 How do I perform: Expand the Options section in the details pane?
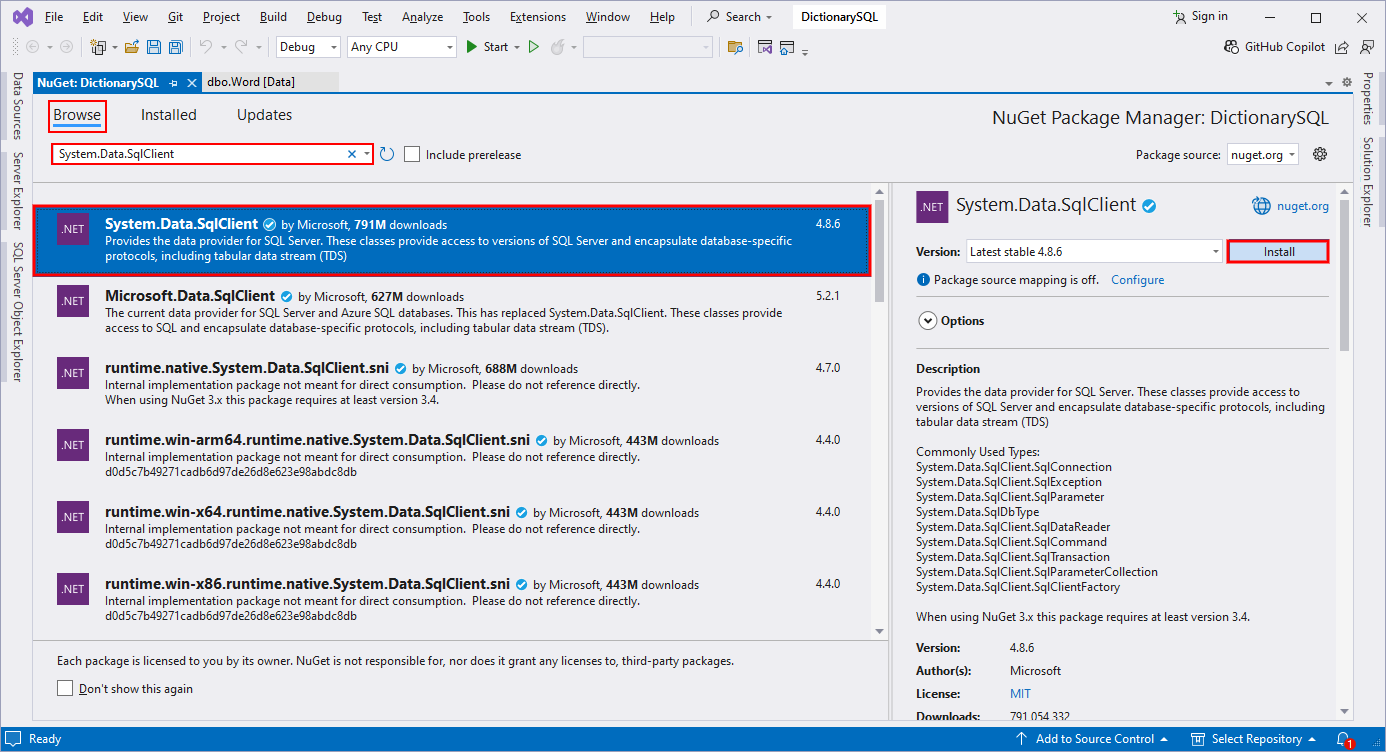tap(929, 320)
